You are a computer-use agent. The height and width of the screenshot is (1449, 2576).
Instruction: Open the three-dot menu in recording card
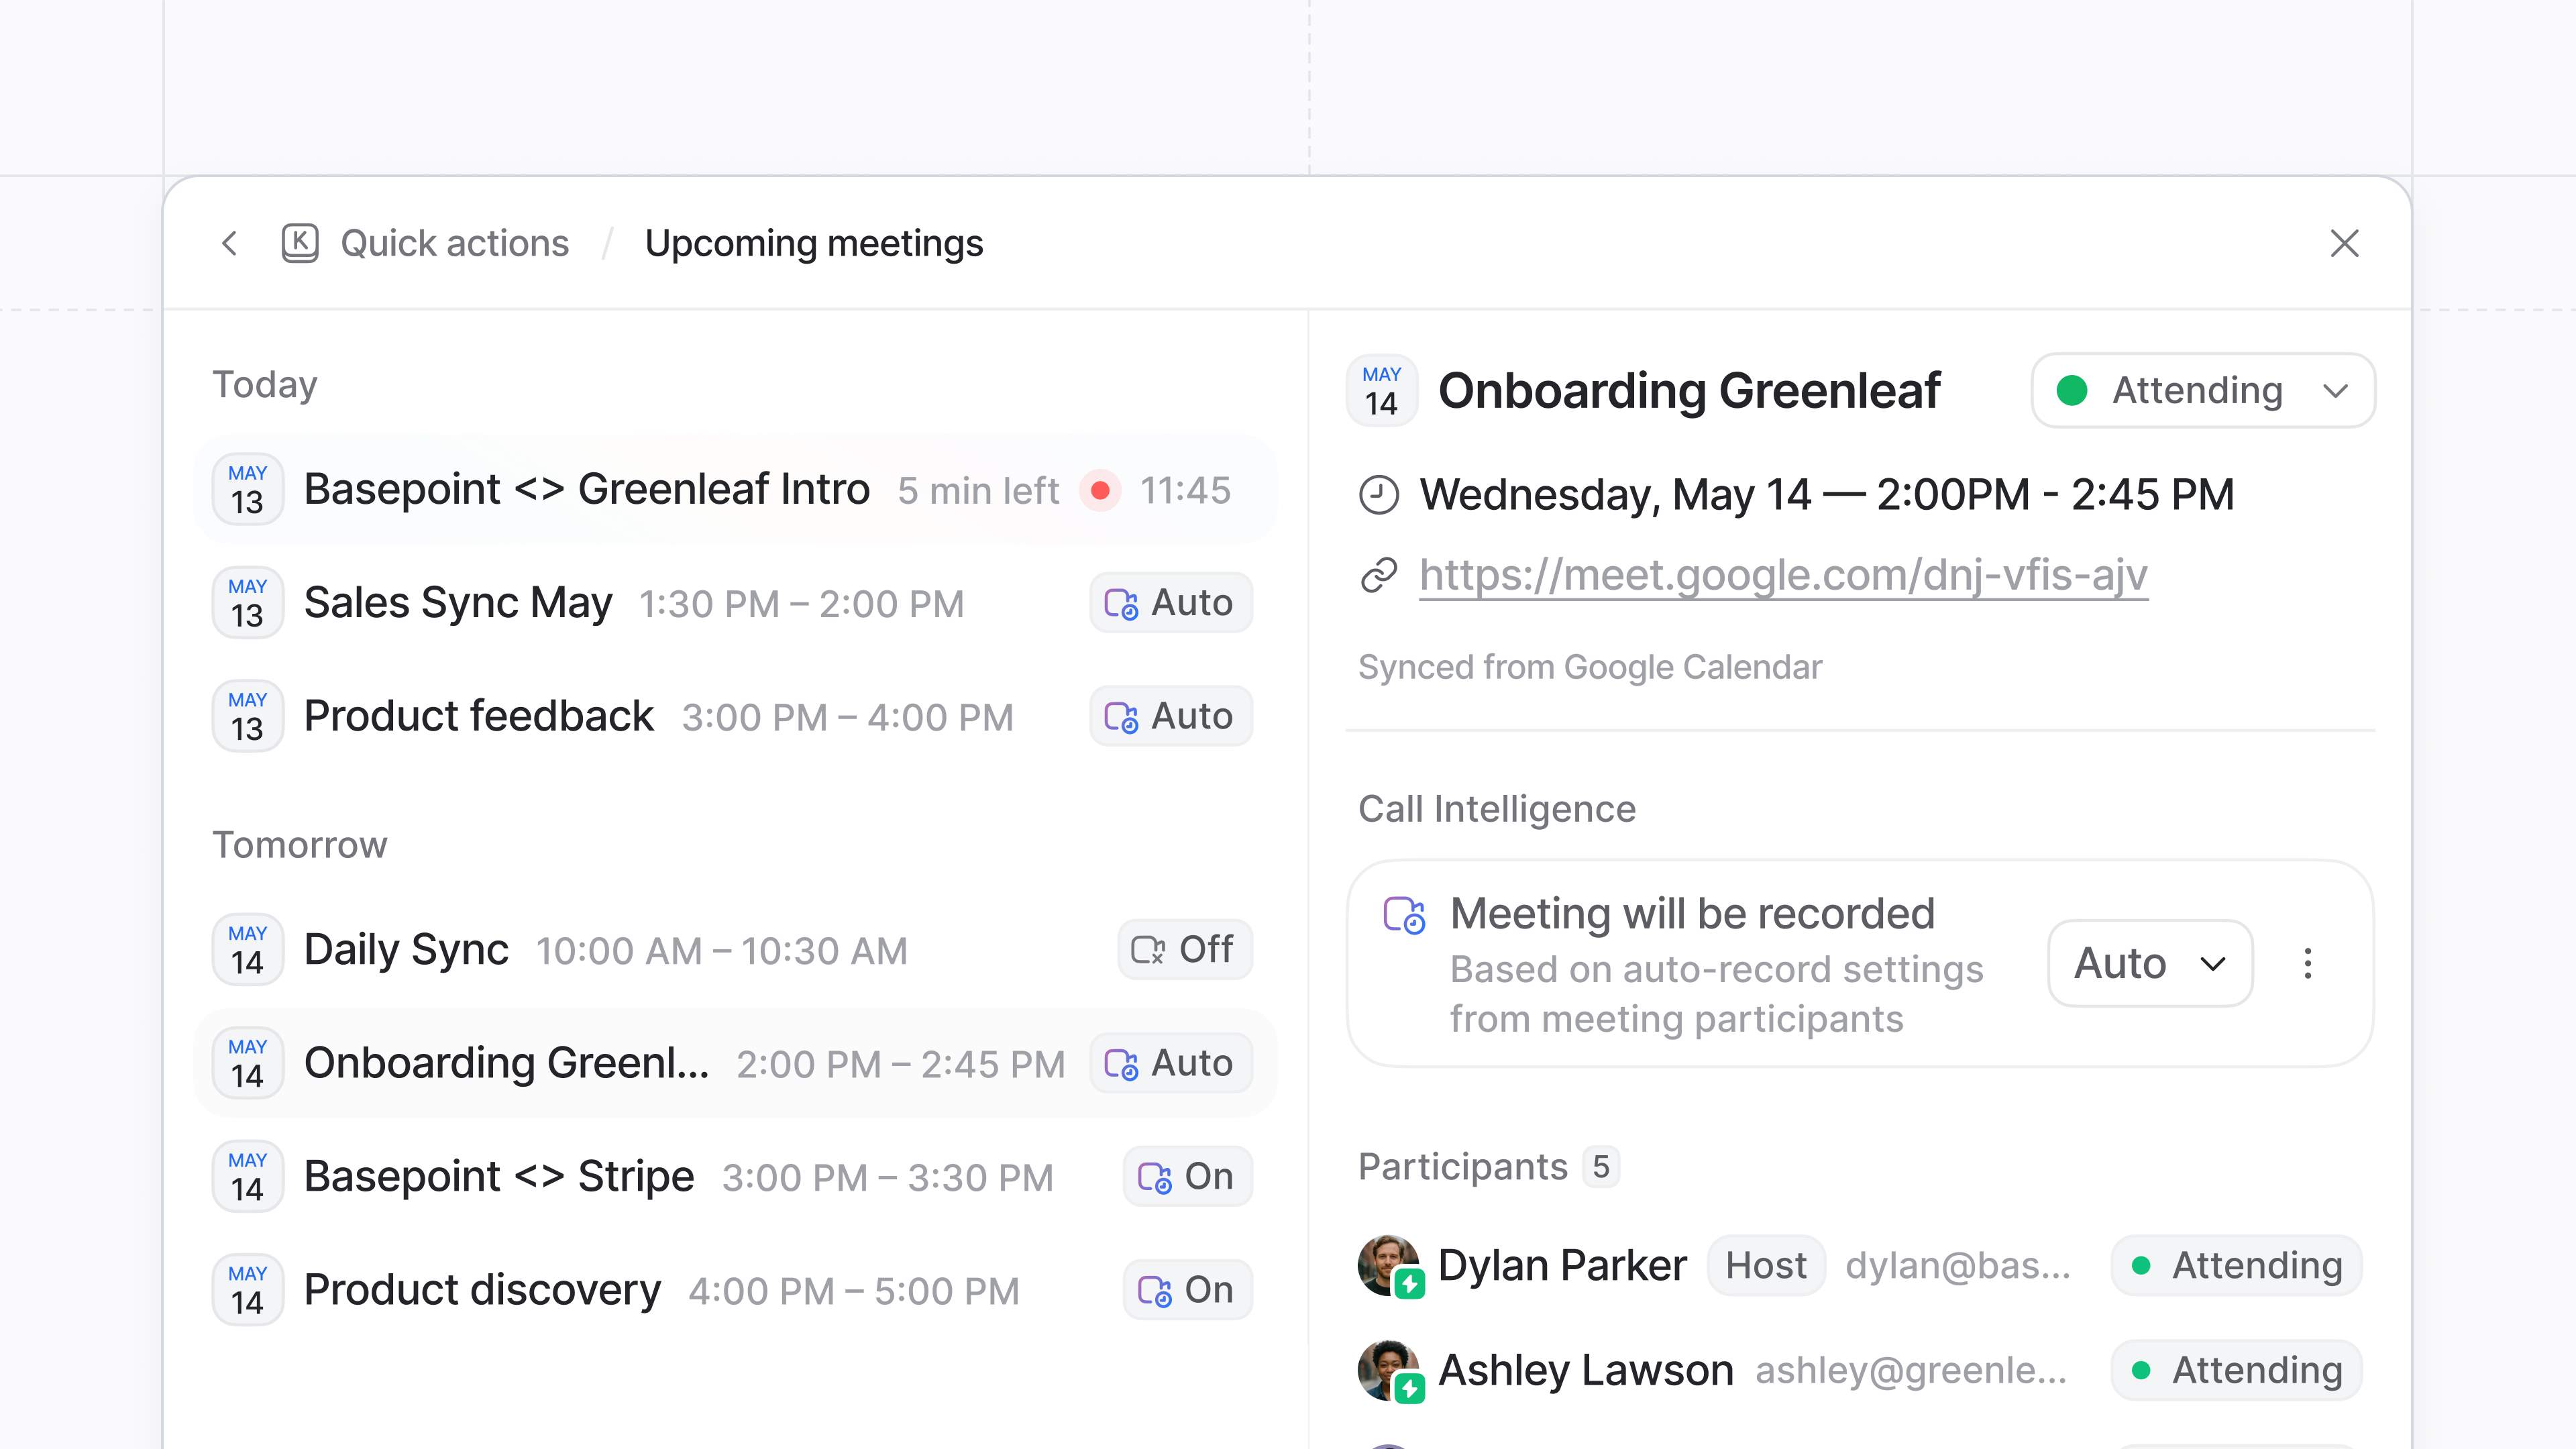coord(2307,963)
